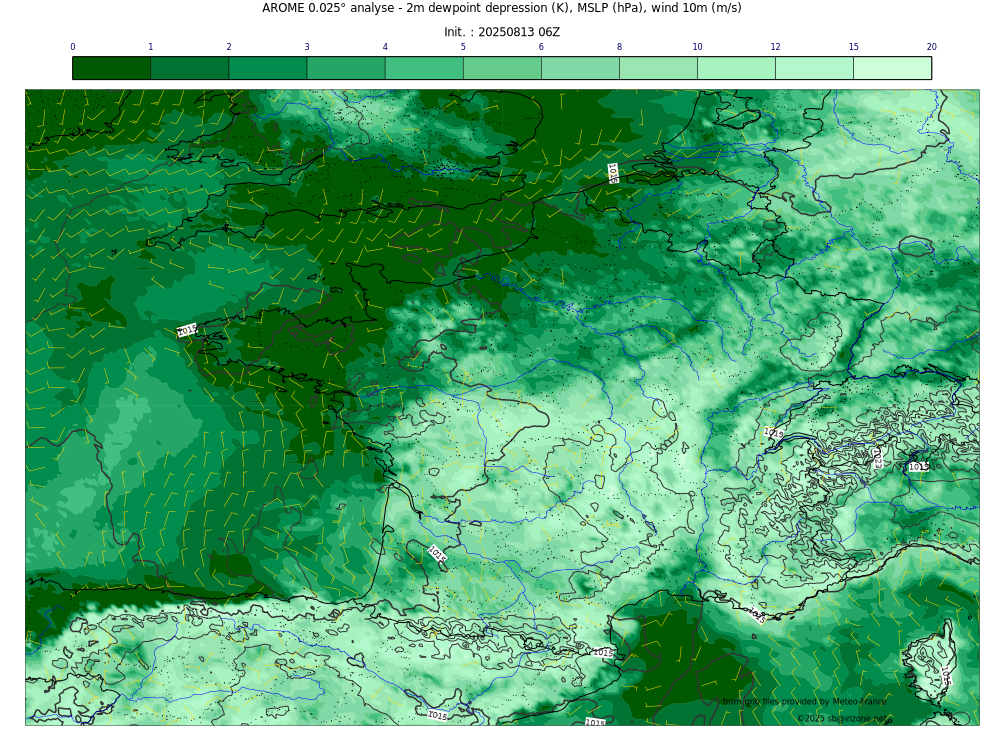The height and width of the screenshot is (738, 1005).
Task: Click the 1015 isobar label on Corsica
Action: [945, 677]
